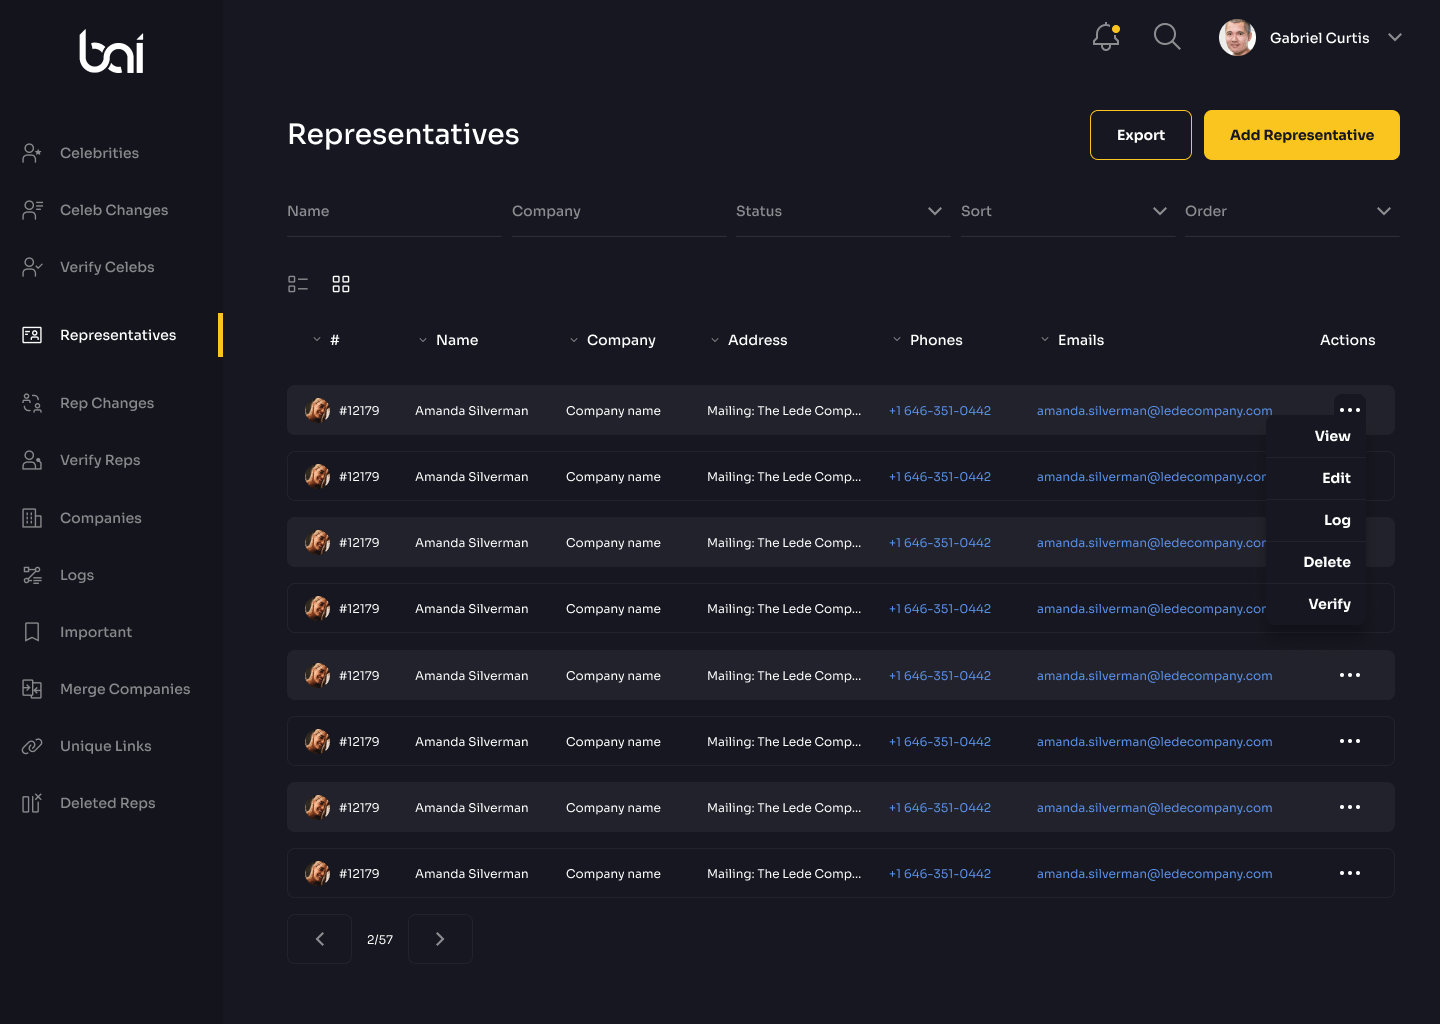This screenshot has width=1440, height=1024.
Task: Choose Delete from the actions menu
Action: pos(1326,562)
